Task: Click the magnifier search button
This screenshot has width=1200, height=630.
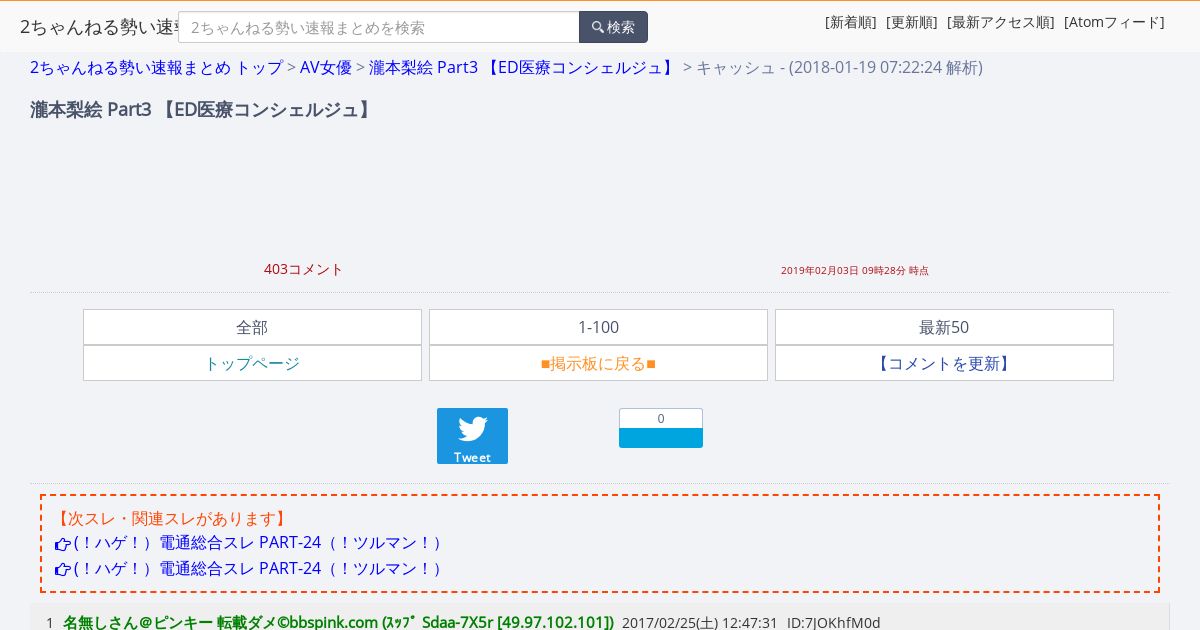Action: point(613,27)
